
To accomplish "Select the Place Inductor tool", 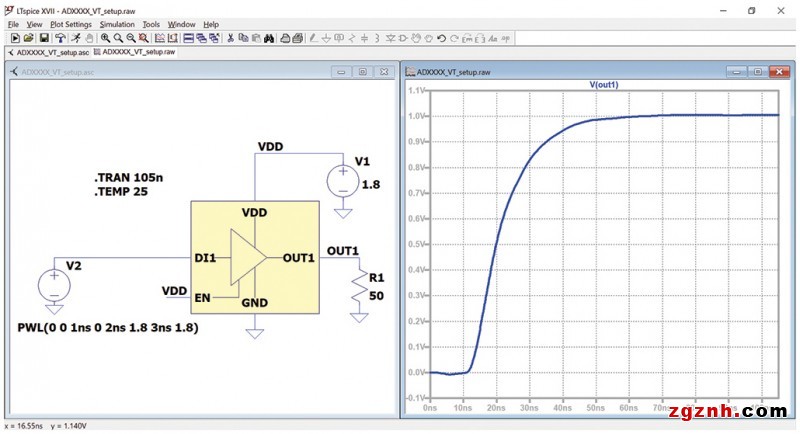I will (377, 38).
